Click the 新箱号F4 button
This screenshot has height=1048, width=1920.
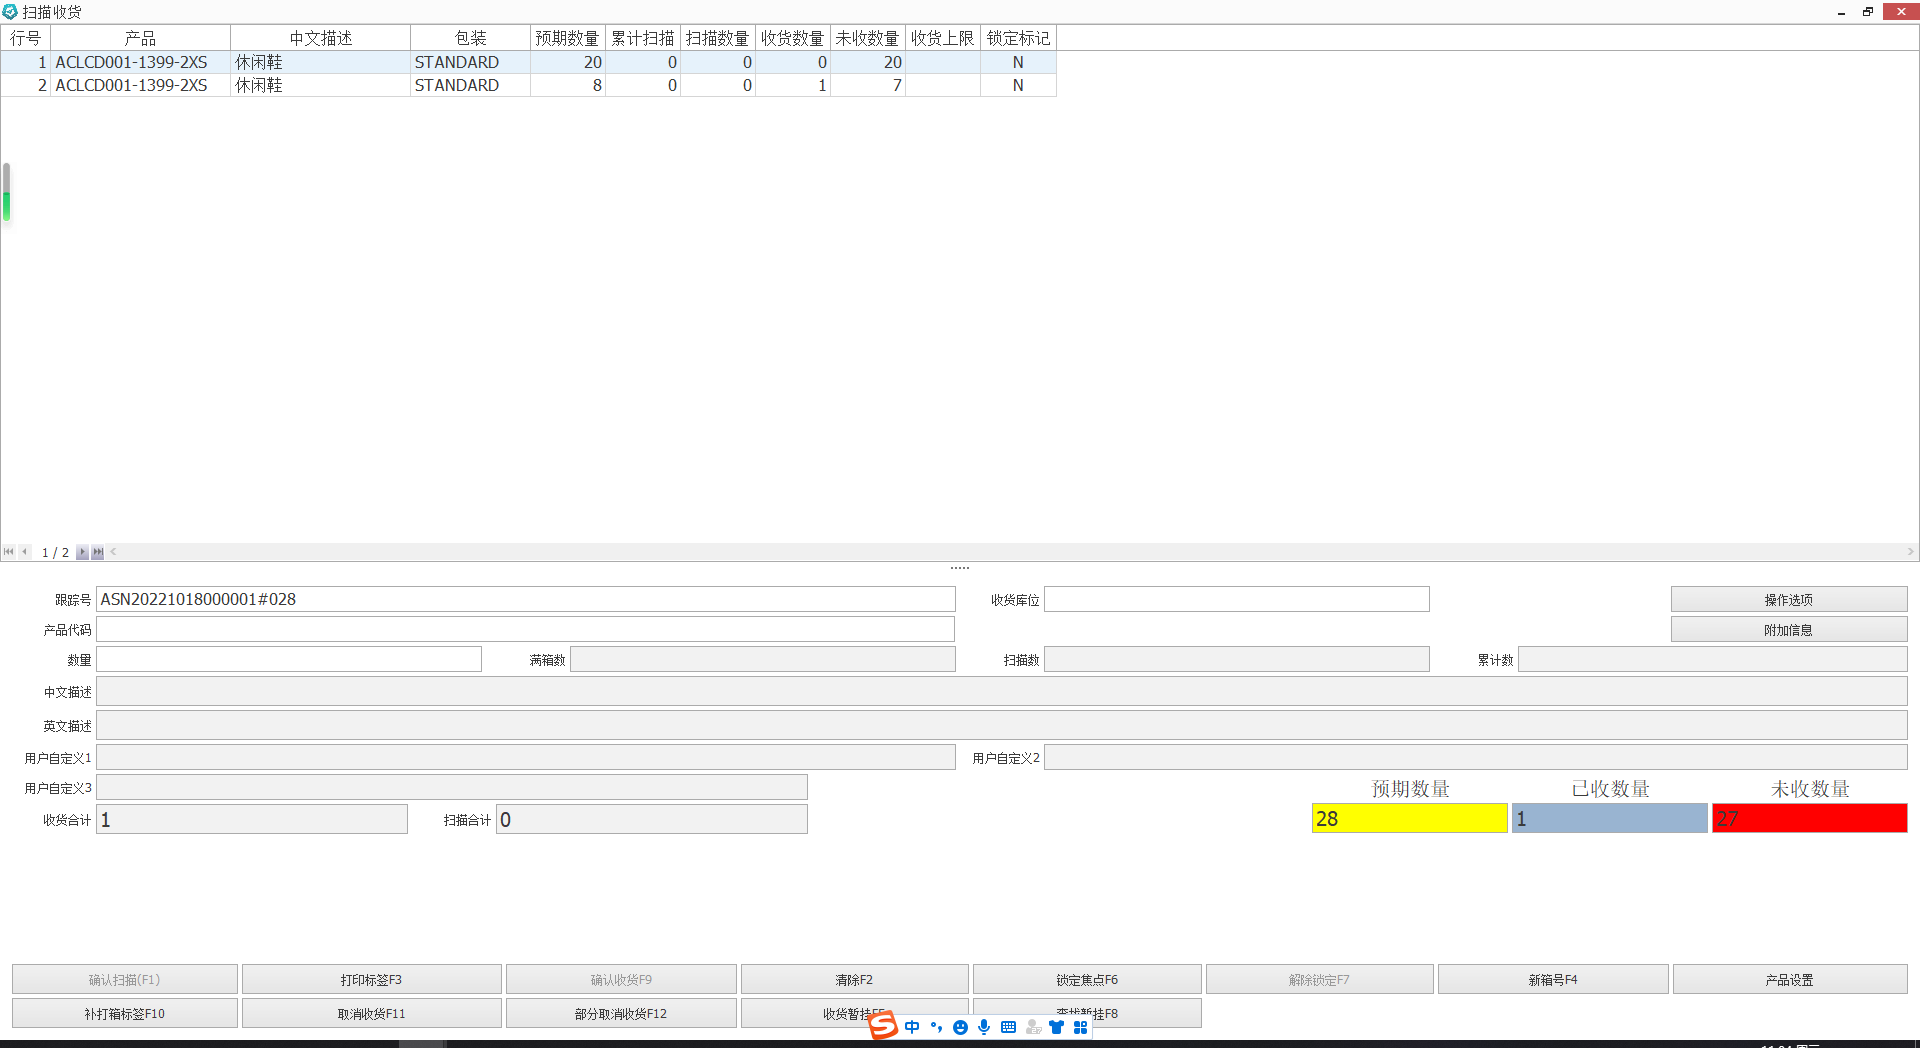pos(1553,979)
